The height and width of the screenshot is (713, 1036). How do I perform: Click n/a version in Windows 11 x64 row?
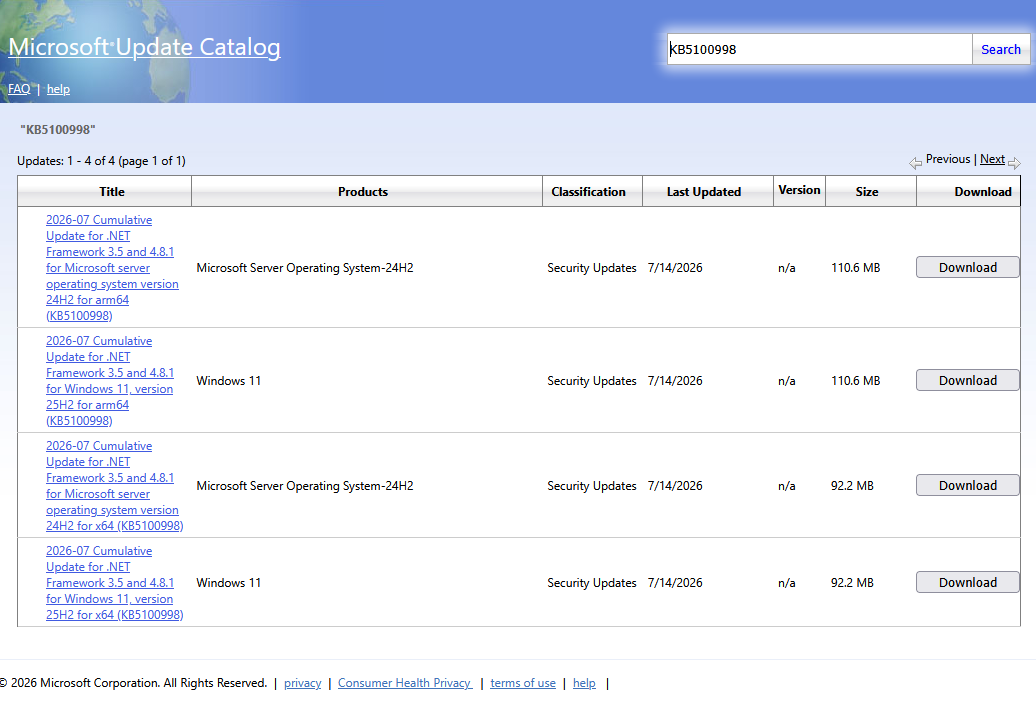(786, 583)
